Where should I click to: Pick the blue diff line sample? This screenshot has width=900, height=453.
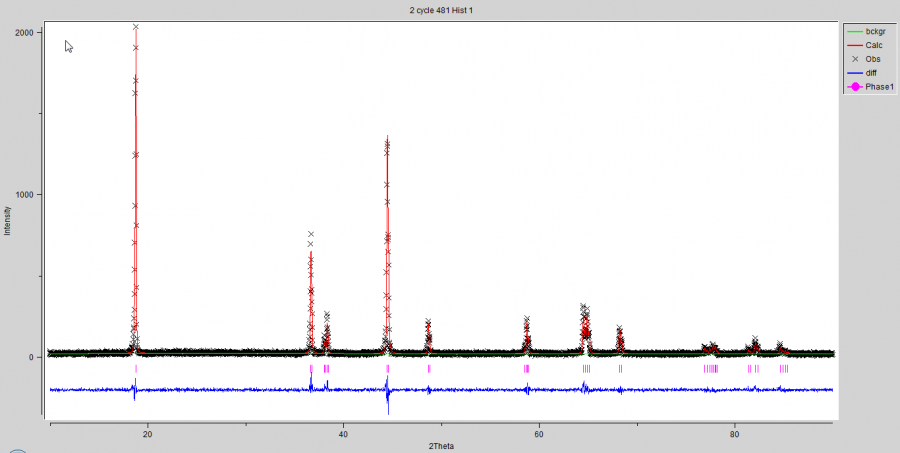[x=854, y=73]
